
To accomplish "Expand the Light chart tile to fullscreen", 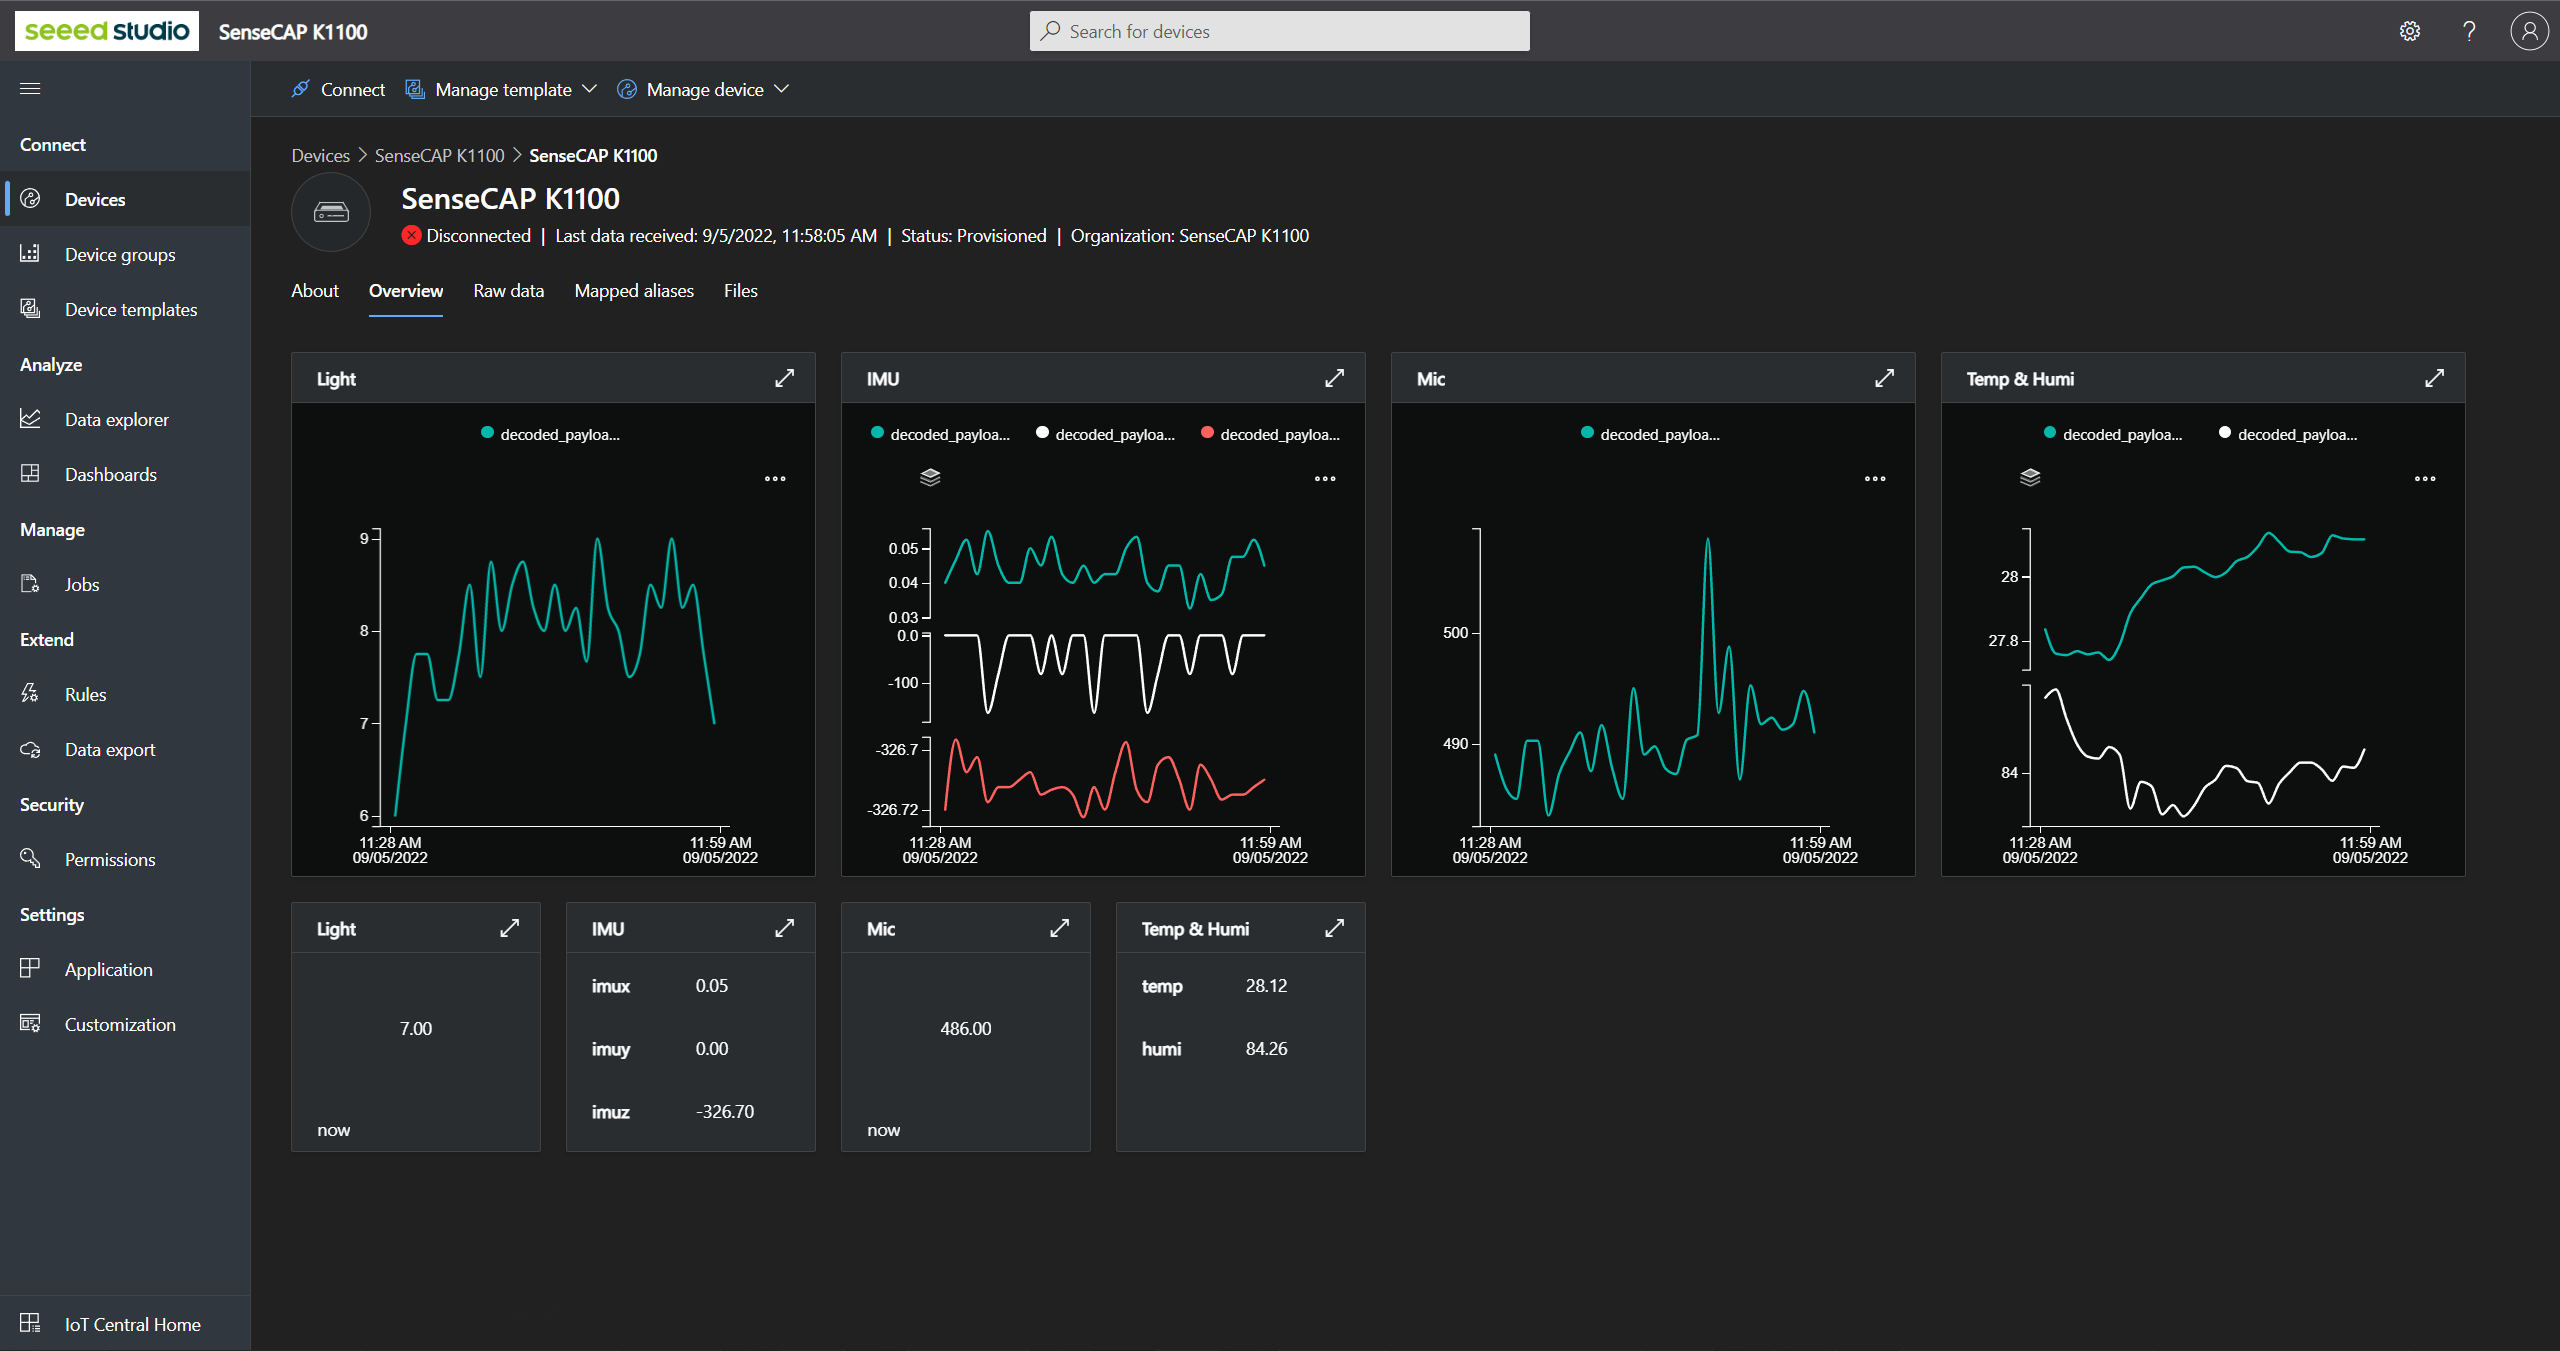I will tap(784, 378).
